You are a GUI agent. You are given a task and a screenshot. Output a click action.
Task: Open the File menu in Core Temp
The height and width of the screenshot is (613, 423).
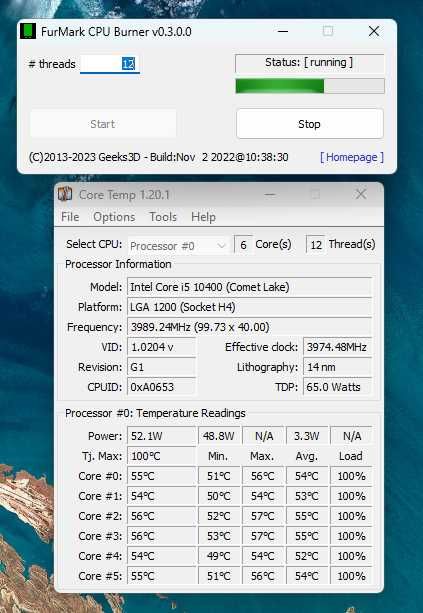pyautogui.click(x=70, y=217)
